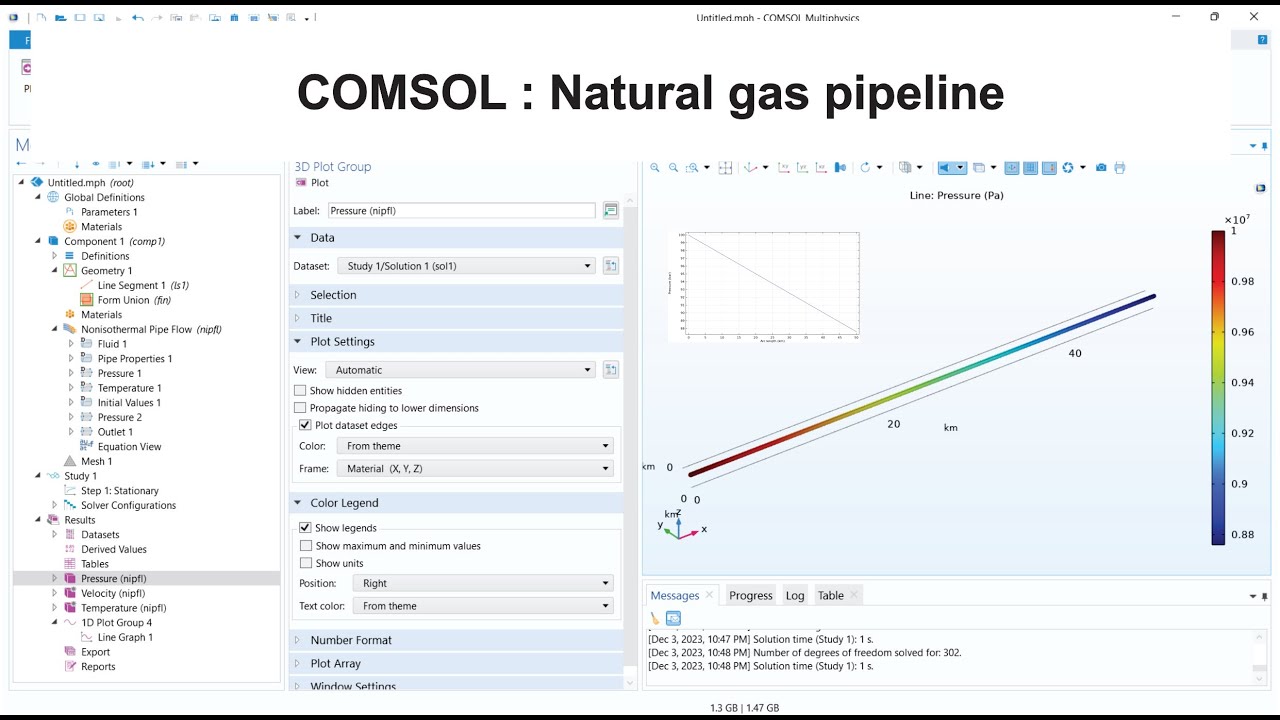Expand the Number Format section
Viewport: 1280px width, 720px height.
[x=456, y=640]
